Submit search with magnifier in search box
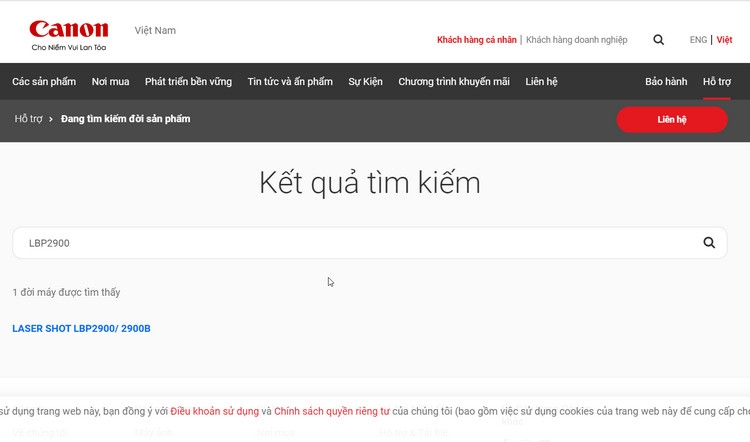Viewport: 750px width, 442px height. pos(709,243)
